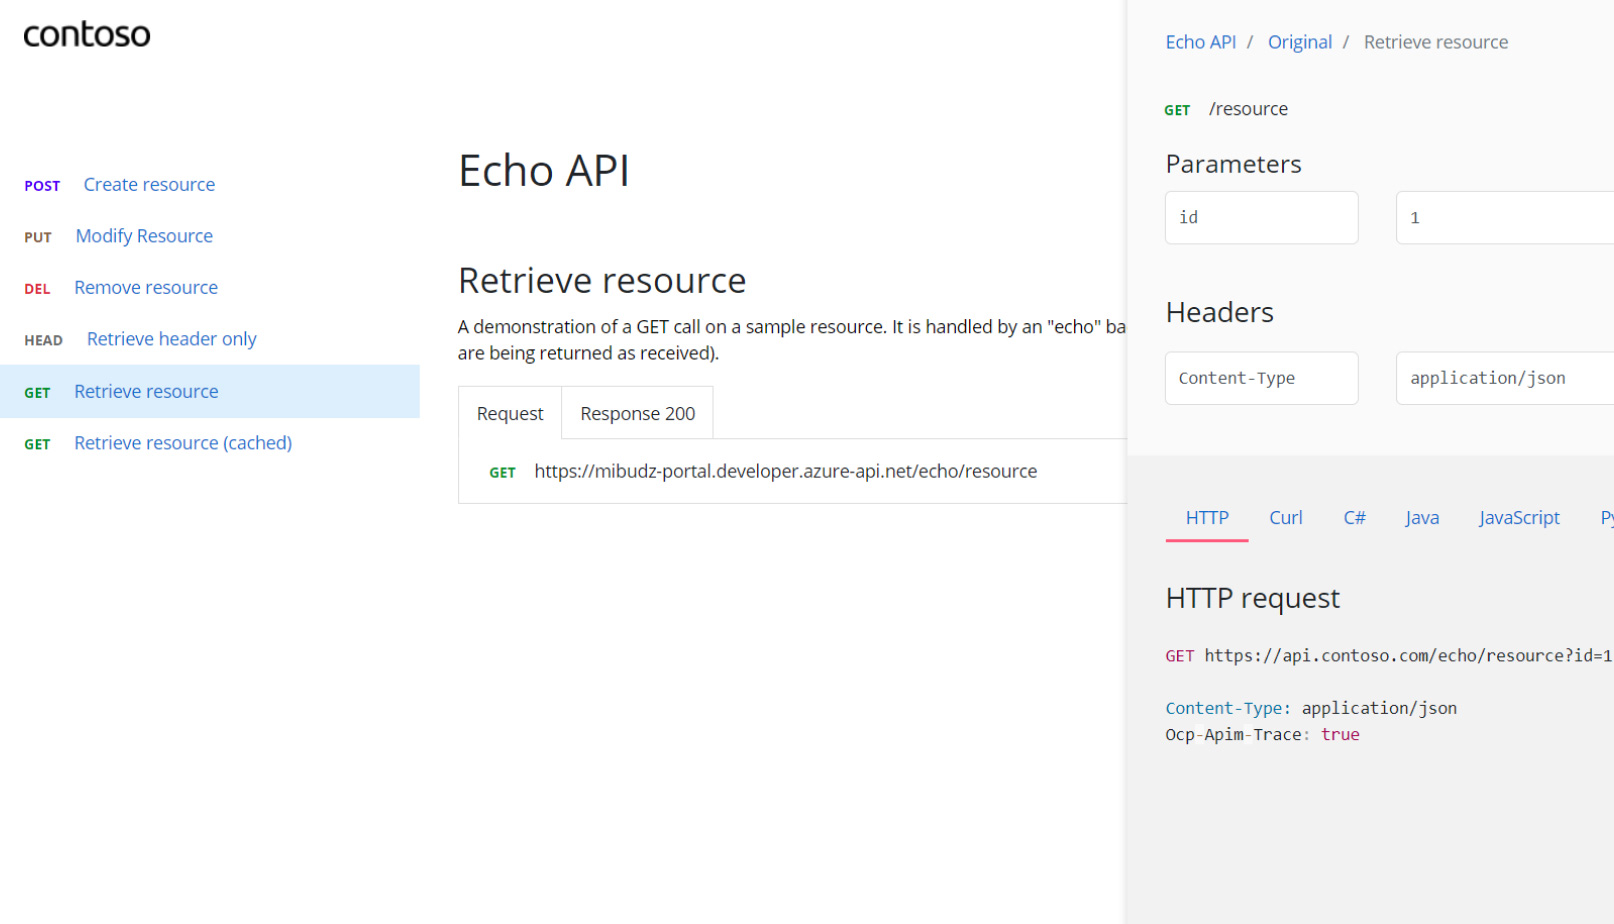The height and width of the screenshot is (924, 1614).
Task: Open the Create resource operation
Action: pos(149,185)
